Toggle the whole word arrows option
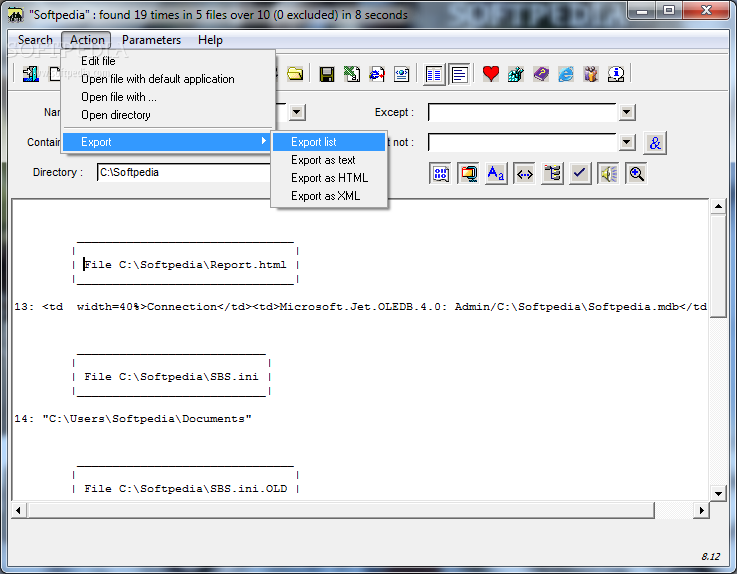 [x=524, y=174]
